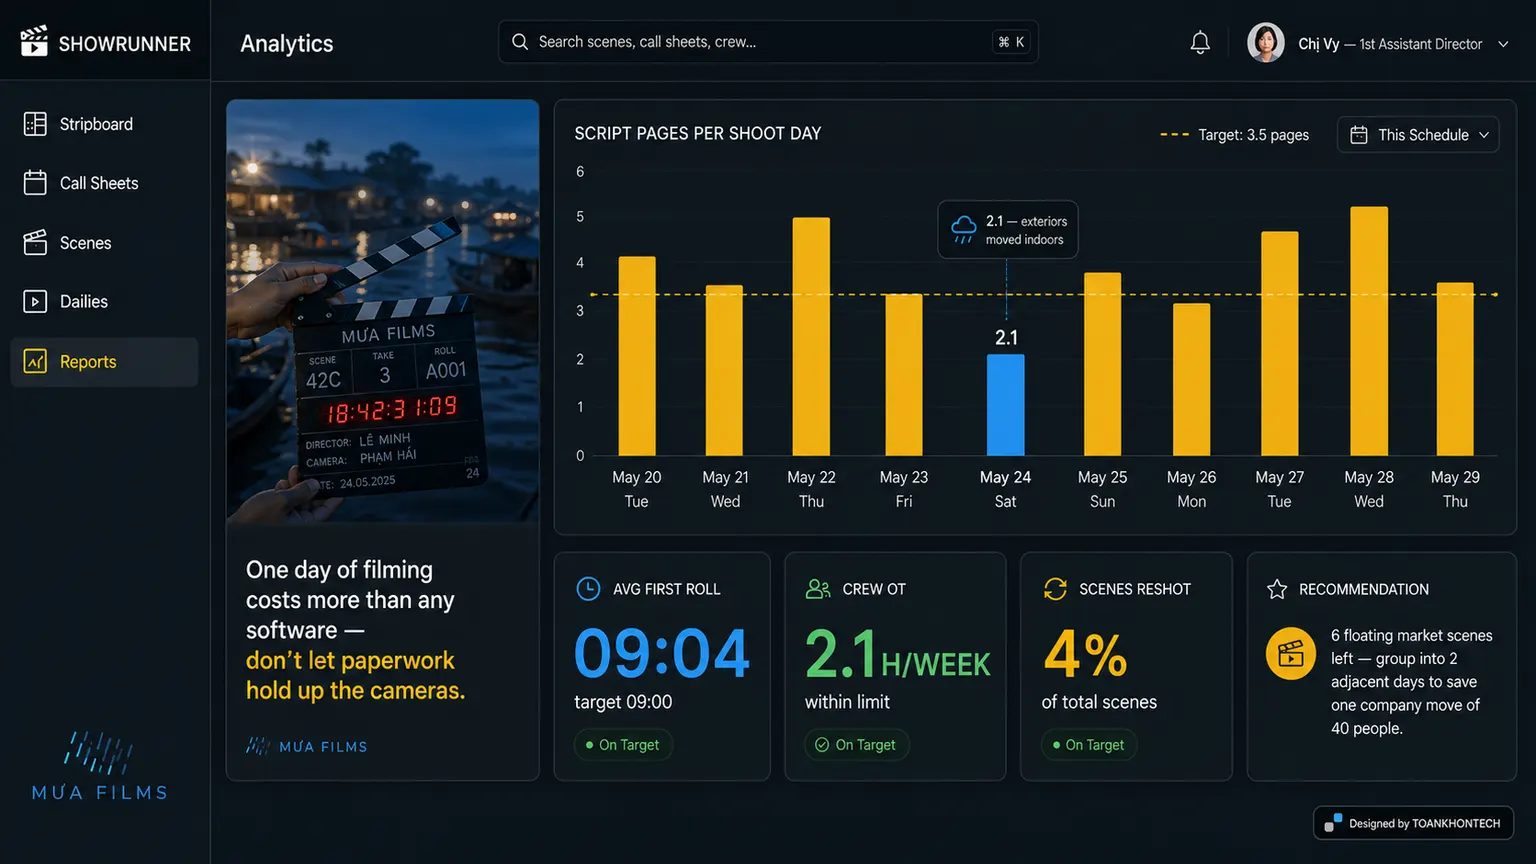Image resolution: width=1536 pixels, height=864 pixels.
Task: Select the May 29 Thu bar
Action: tap(1455, 369)
